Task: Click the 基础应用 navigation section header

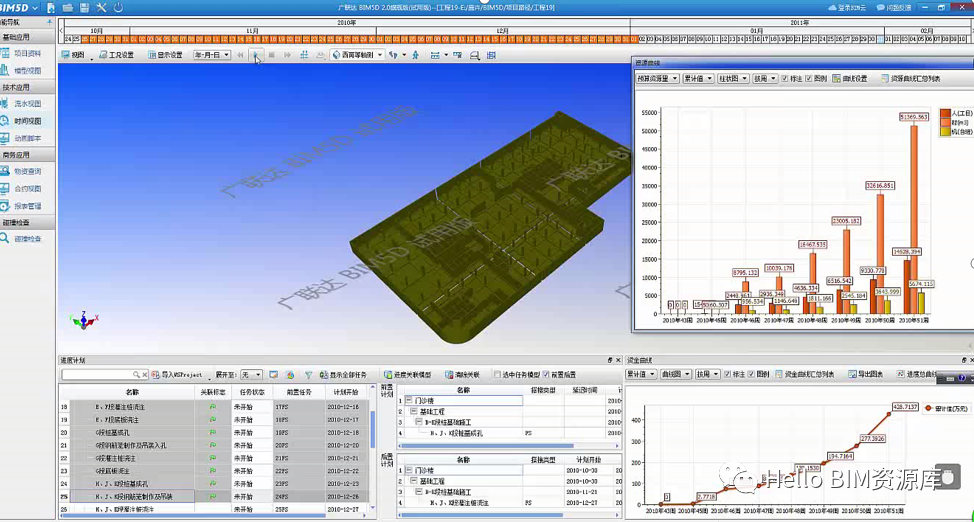Action: (28, 37)
